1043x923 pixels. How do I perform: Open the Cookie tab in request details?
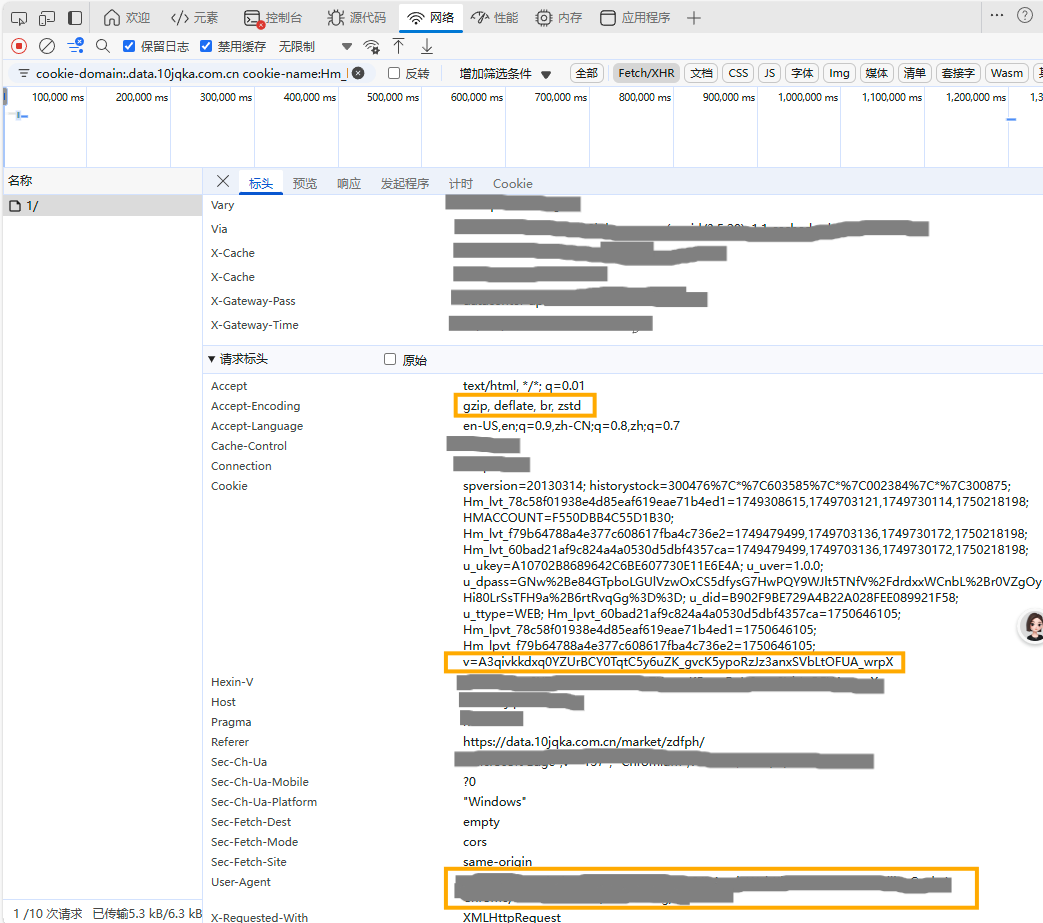pos(512,183)
